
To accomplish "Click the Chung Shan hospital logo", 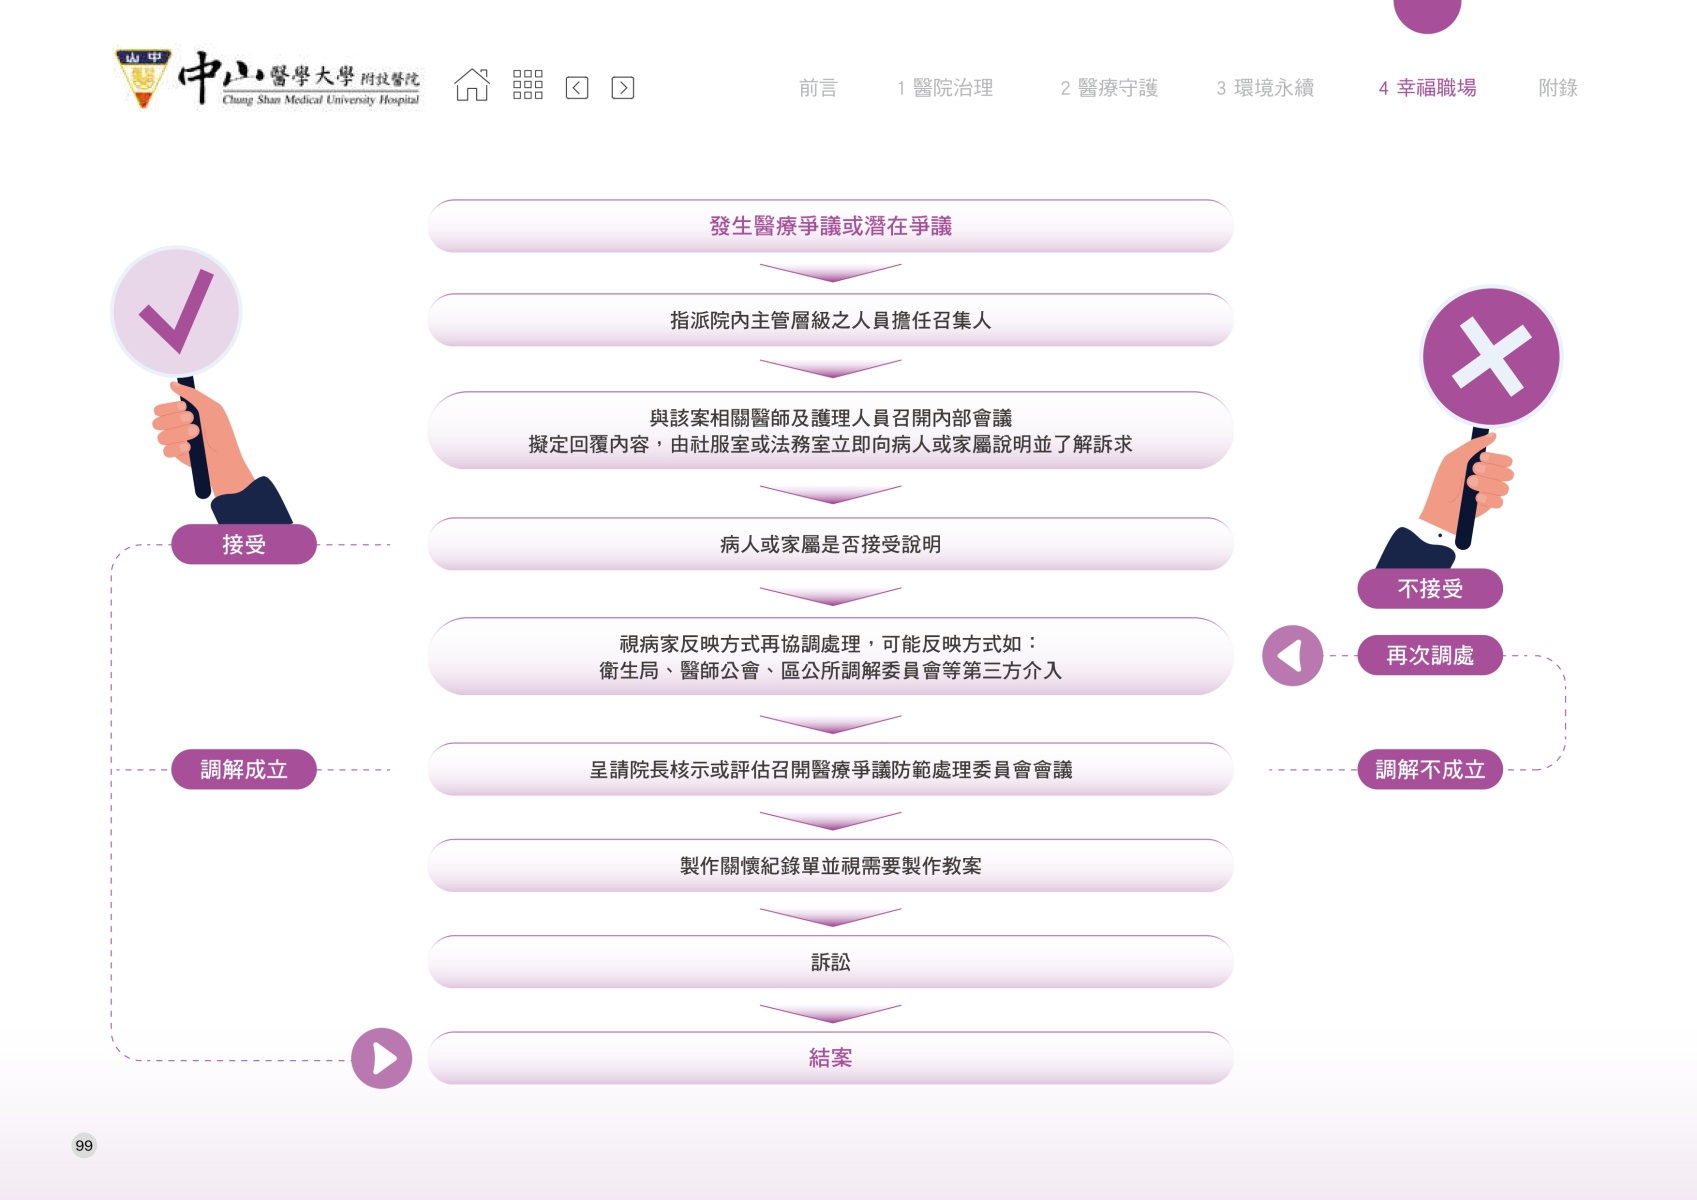I will (268, 80).
